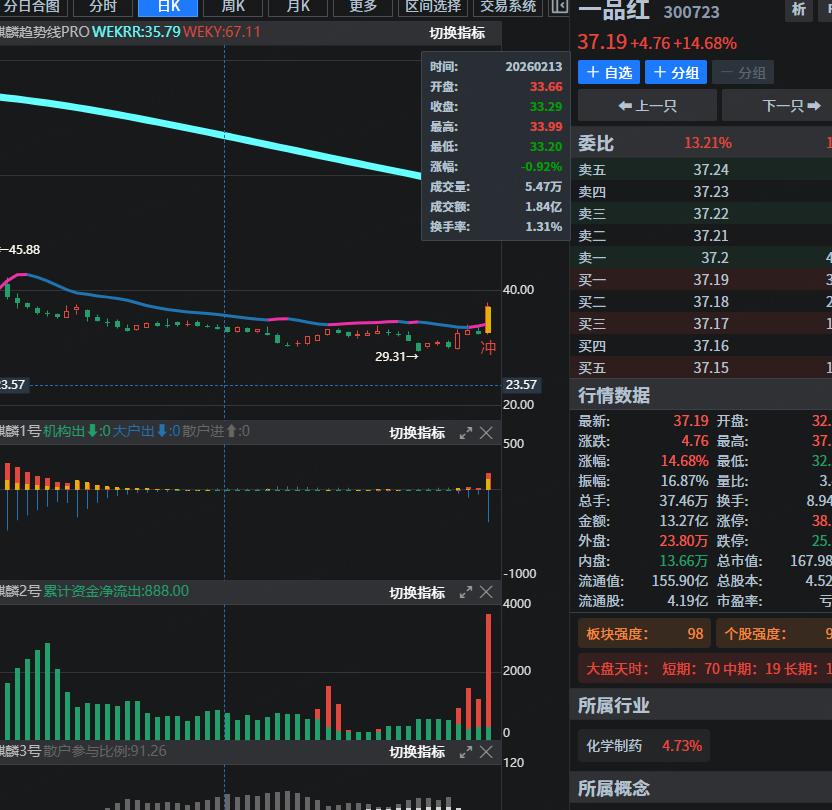Open 切换指标 for the 趋势线PRO panel
The image size is (832, 810).
pos(457,33)
